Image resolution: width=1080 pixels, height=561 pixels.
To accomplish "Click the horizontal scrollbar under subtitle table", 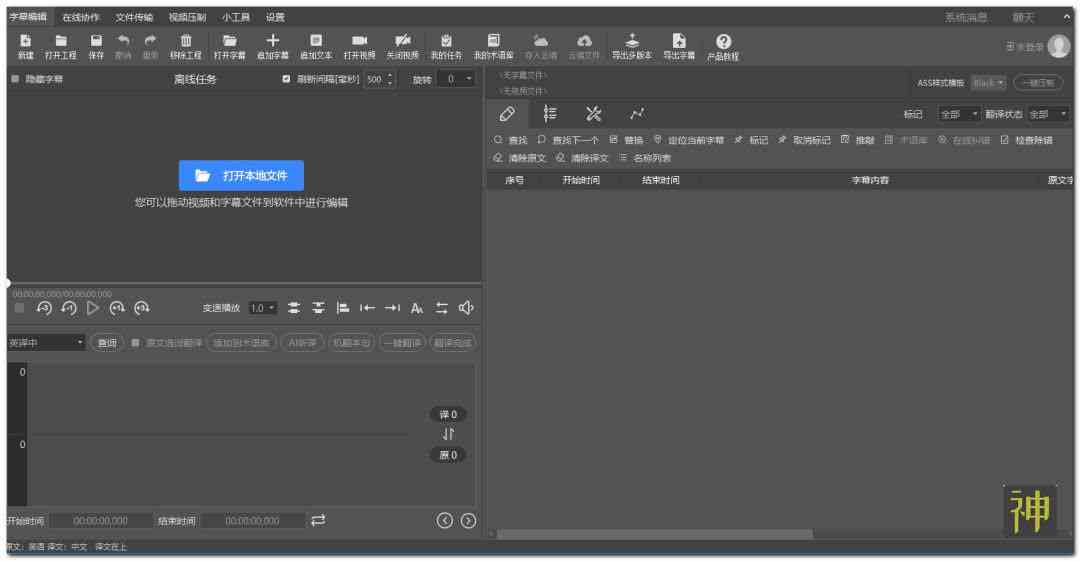I will click(x=654, y=534).
